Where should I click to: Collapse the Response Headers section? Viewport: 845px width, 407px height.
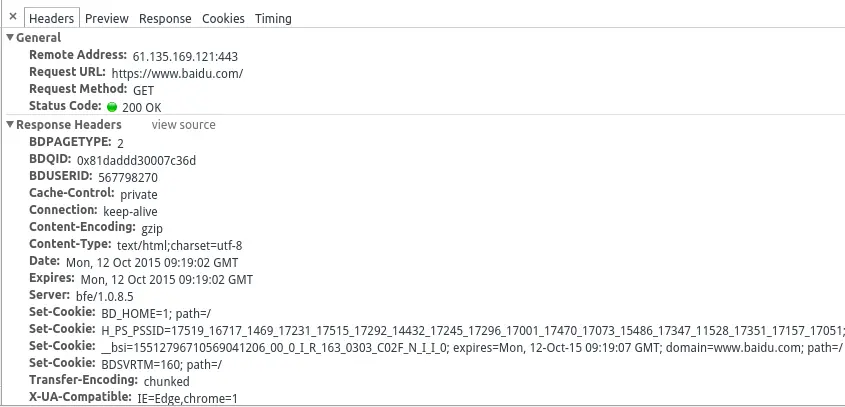coord(11,125)
